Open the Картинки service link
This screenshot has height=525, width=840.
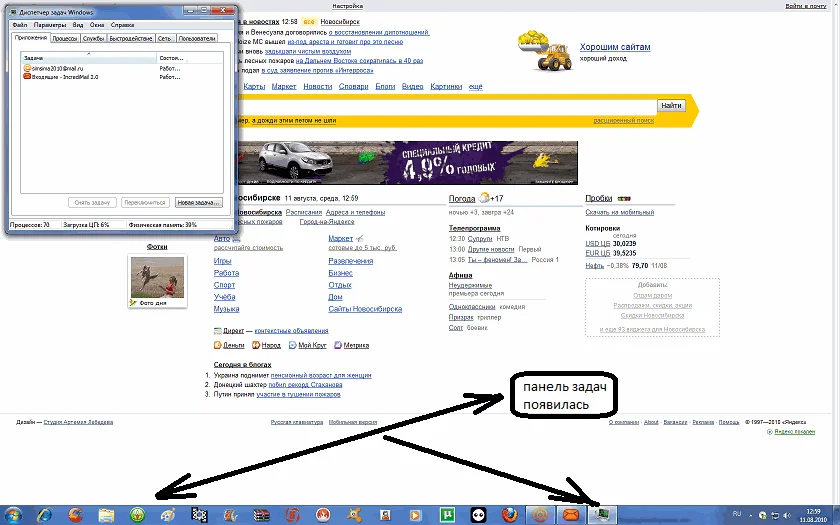(446, 86)
